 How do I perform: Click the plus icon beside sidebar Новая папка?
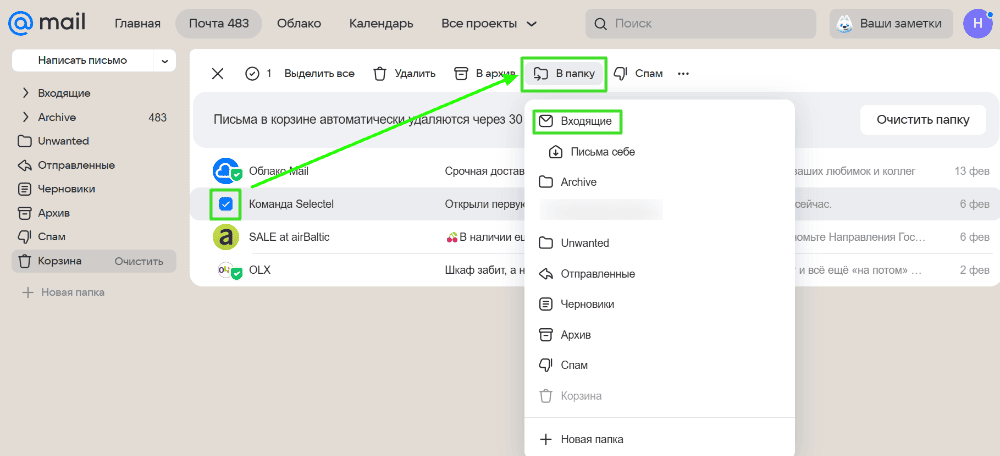pyautogui.click(x=27, y=292)
